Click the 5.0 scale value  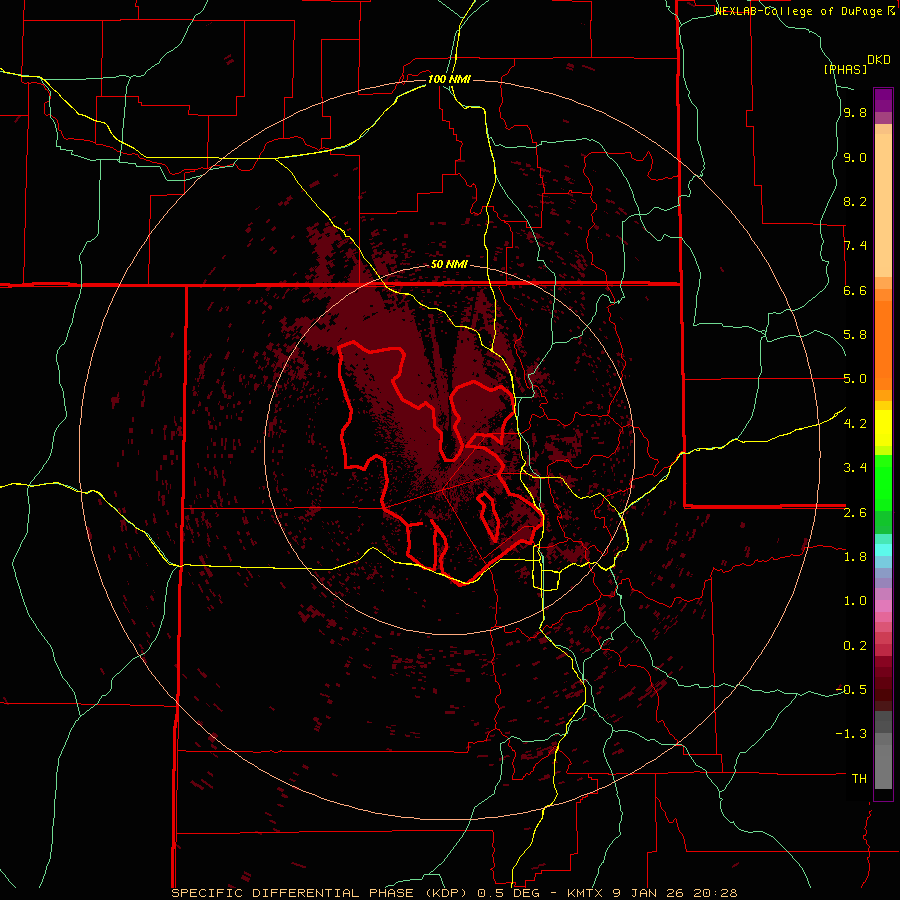click(855, 379)
